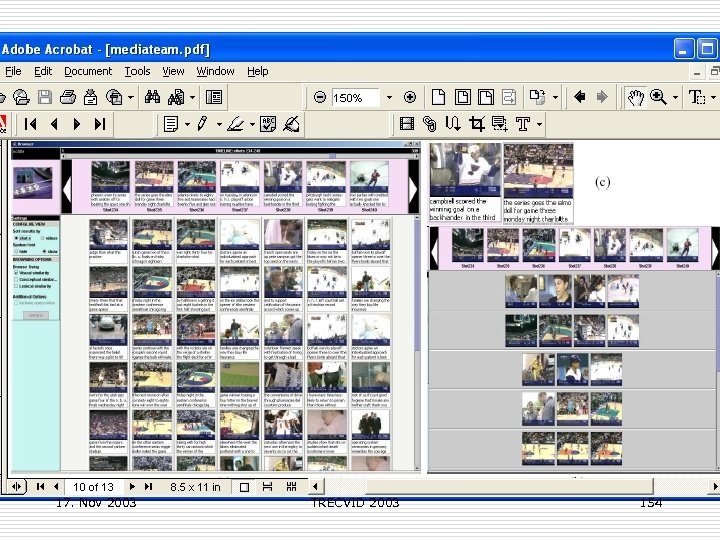Select the Crop tool
The height and width of the screenshot is (540, 720).
click(x=477, y=124)
